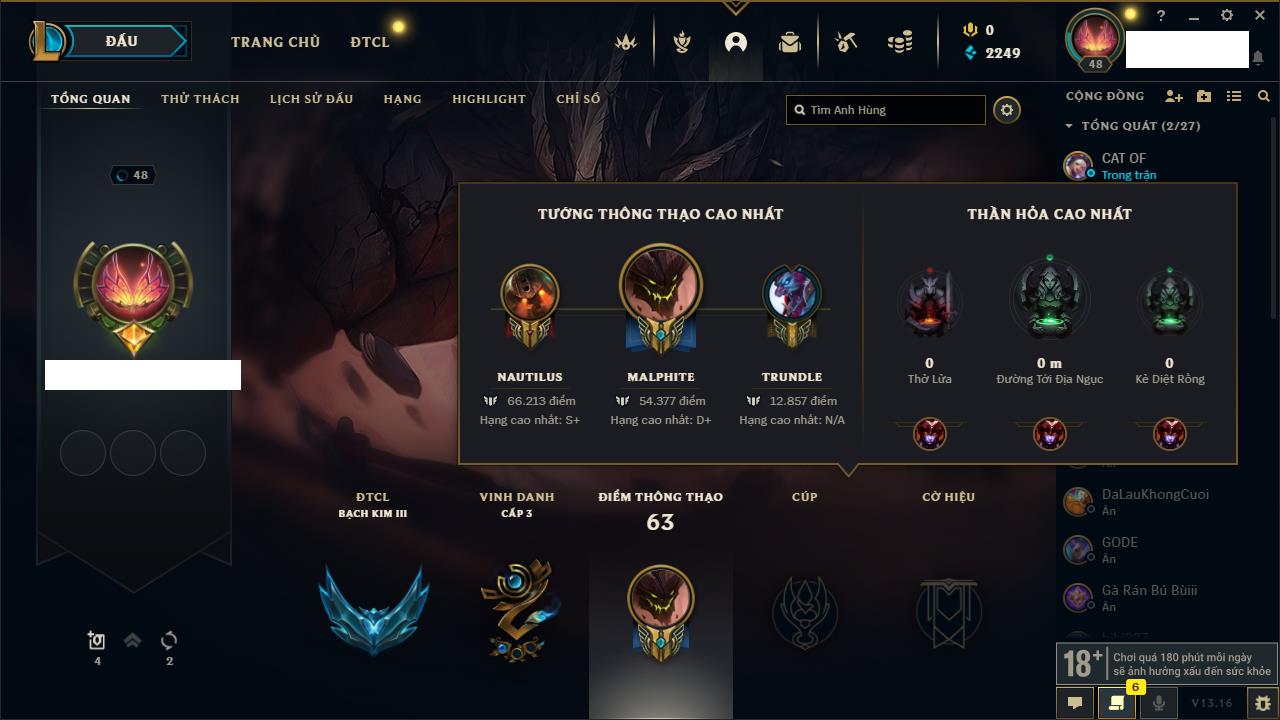Toggle the notification bell icon

tap(1257, 58)
